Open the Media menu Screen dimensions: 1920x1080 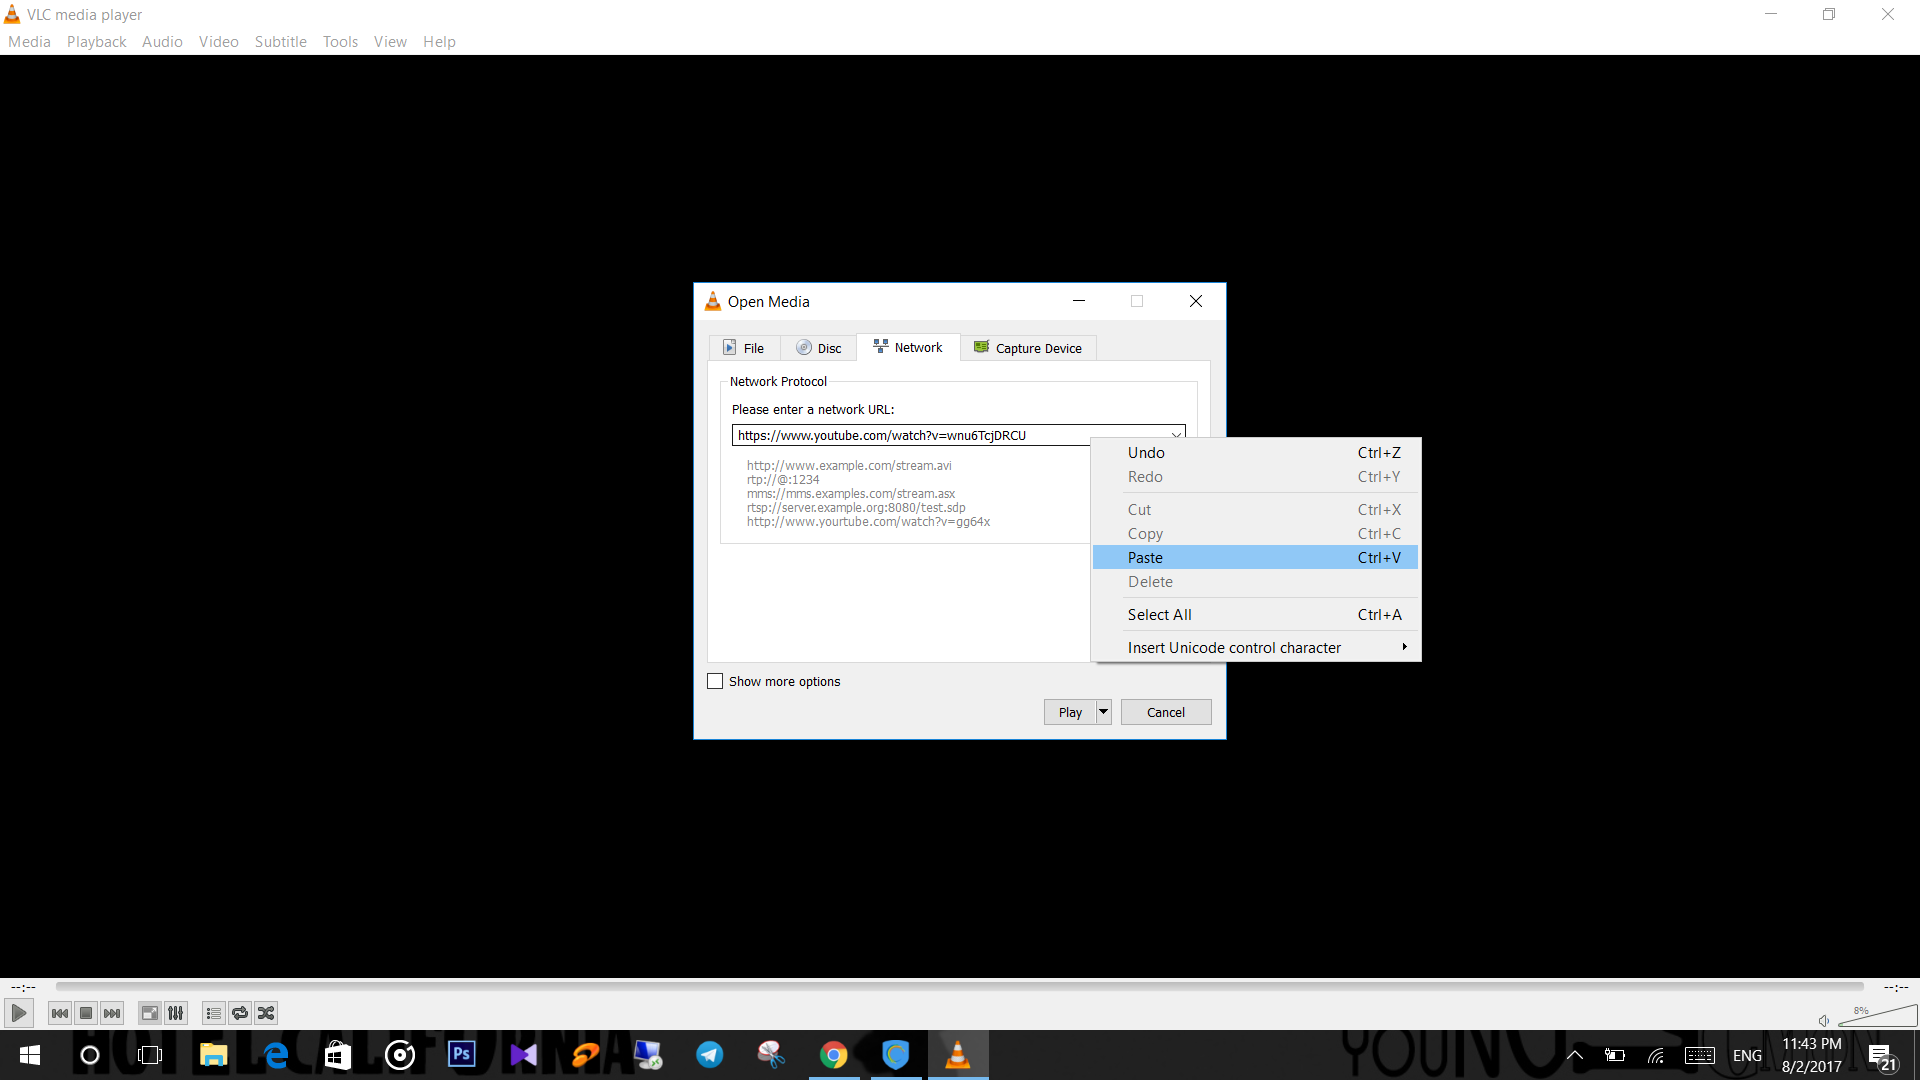(28, 41)
